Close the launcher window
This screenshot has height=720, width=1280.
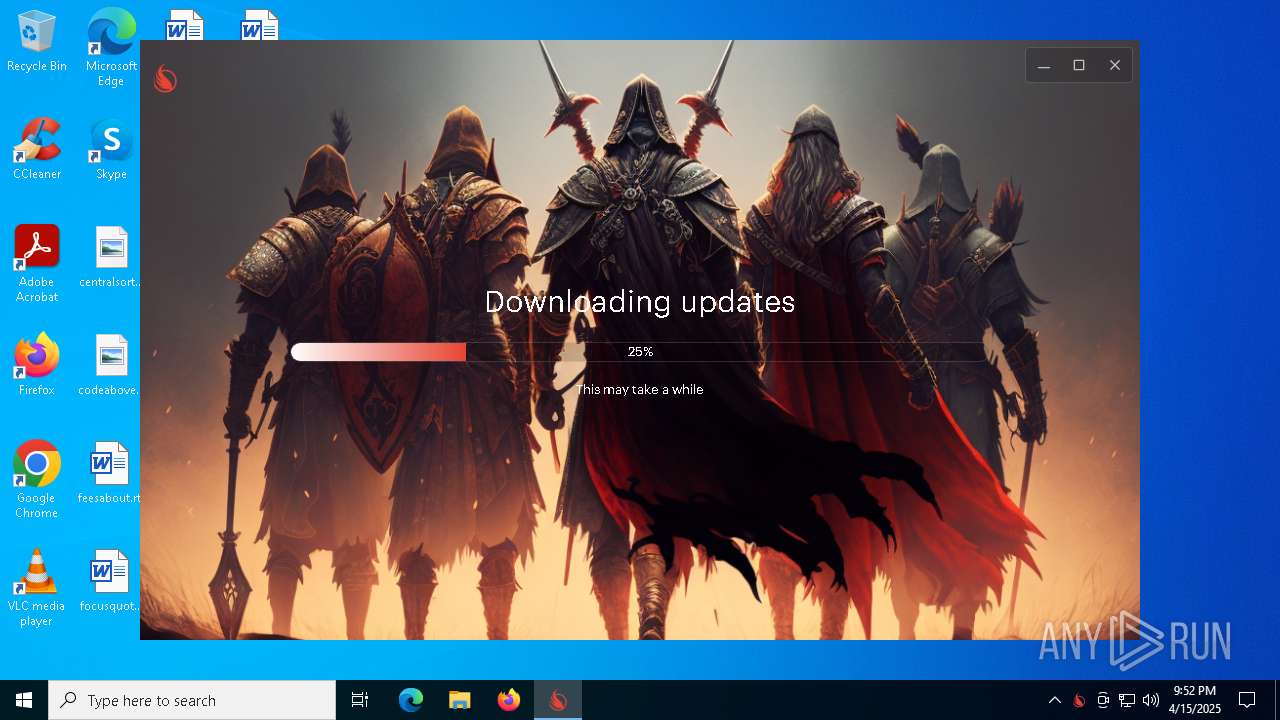(1114, 65)
